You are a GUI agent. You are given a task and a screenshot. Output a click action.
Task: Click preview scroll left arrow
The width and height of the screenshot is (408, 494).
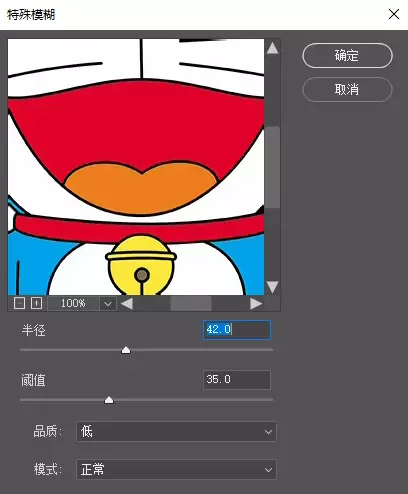(127, 304)
